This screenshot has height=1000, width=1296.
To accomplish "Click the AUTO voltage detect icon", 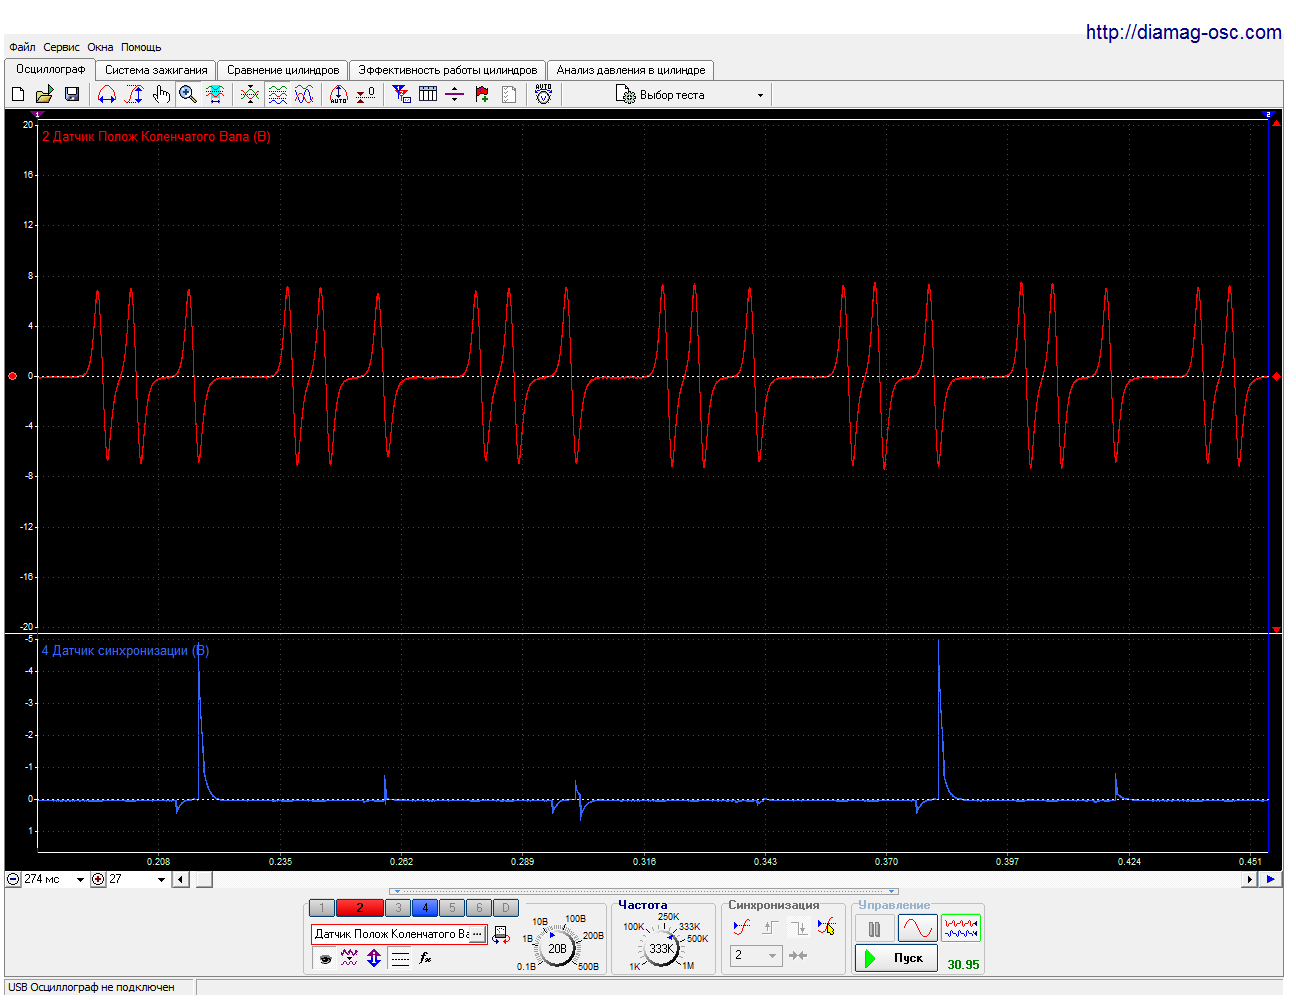I will point(543,94).
